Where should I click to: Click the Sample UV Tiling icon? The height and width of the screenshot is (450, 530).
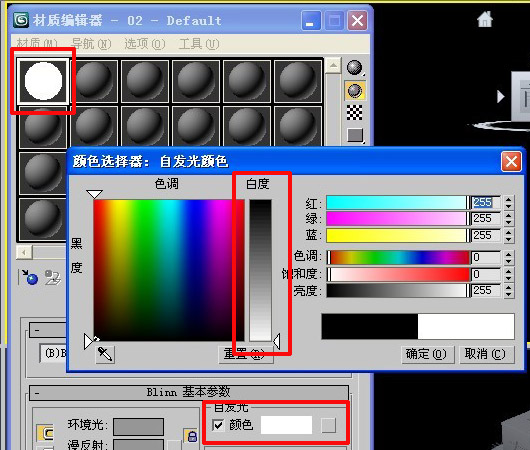point(355,135)
